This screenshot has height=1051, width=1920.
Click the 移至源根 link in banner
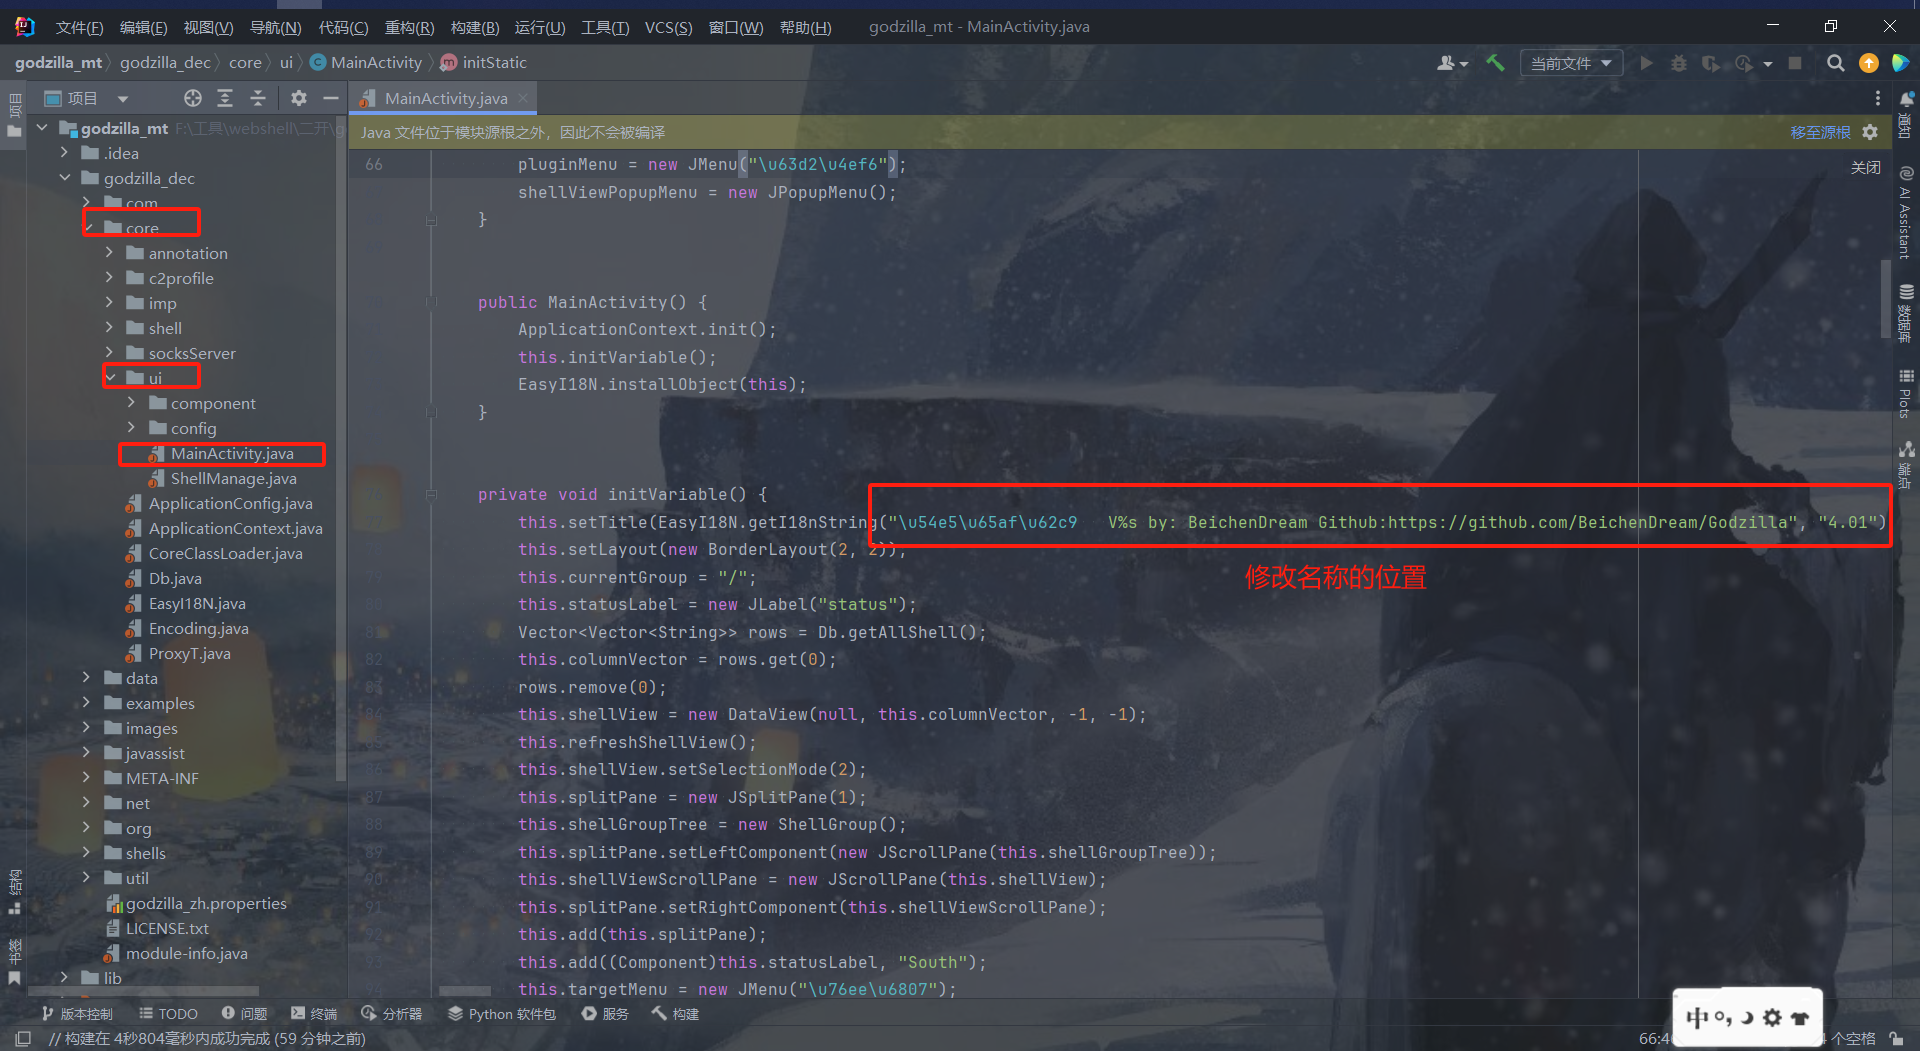pos(1820,132)
